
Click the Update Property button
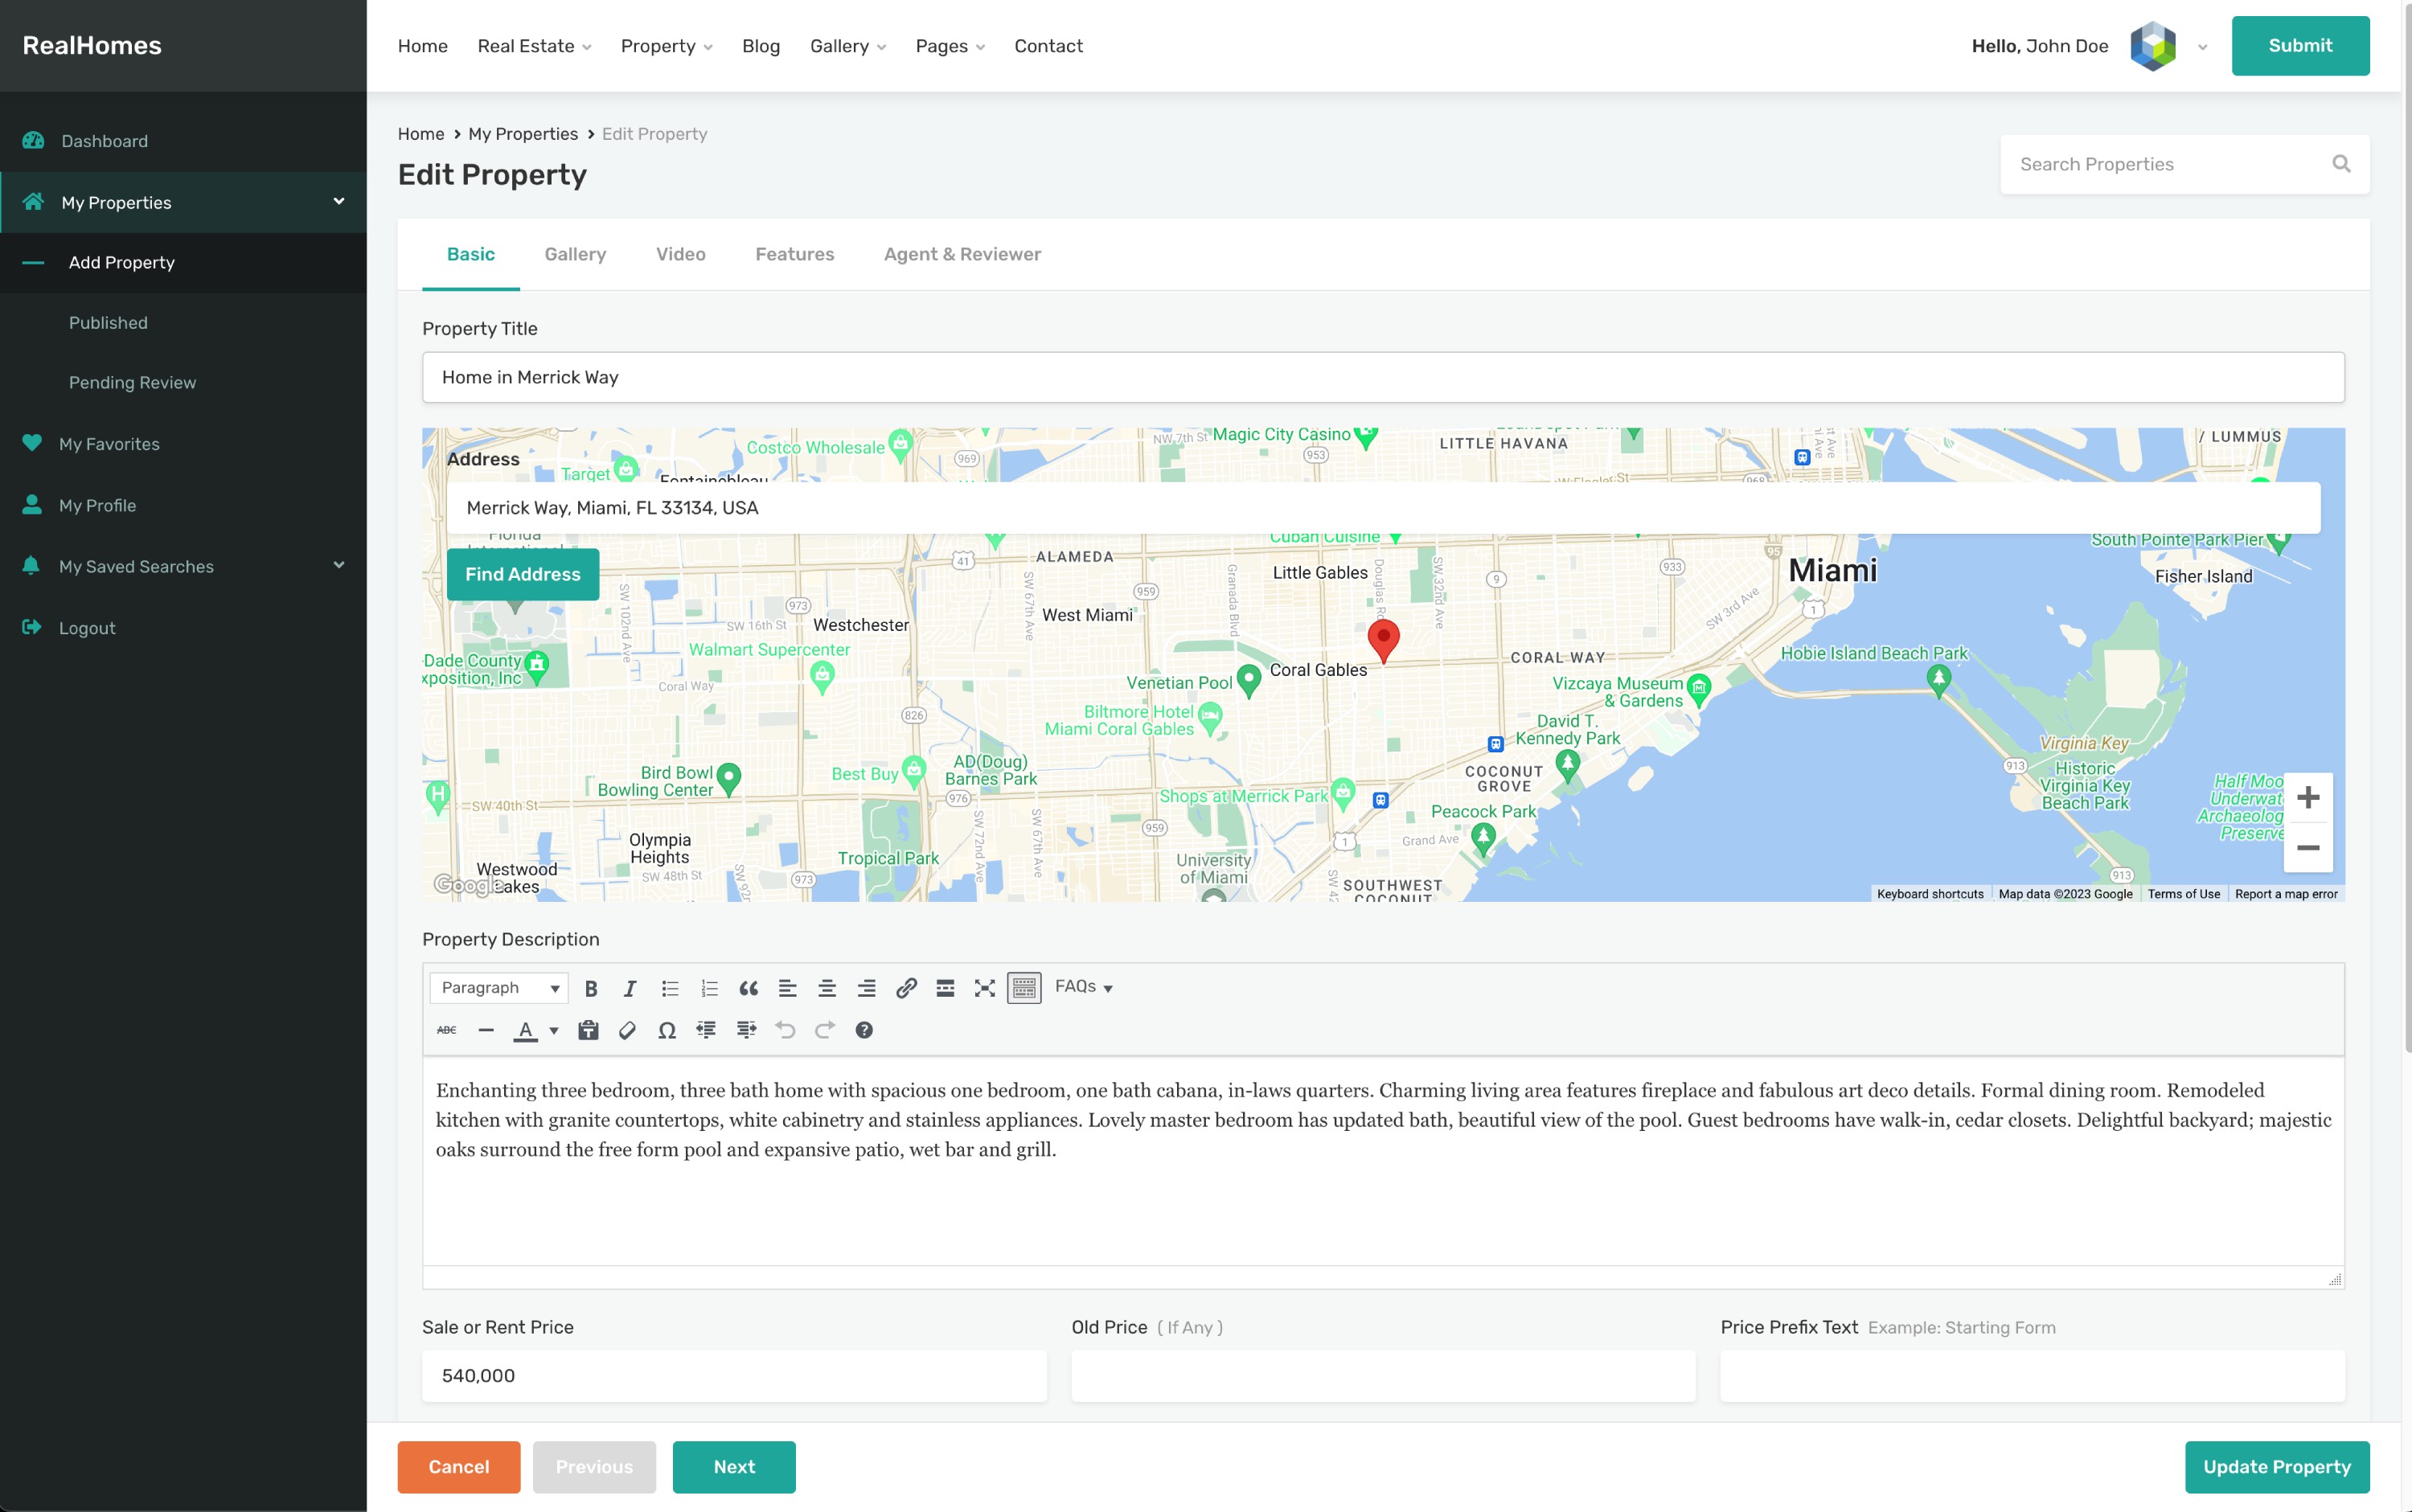(2276, 1466)
